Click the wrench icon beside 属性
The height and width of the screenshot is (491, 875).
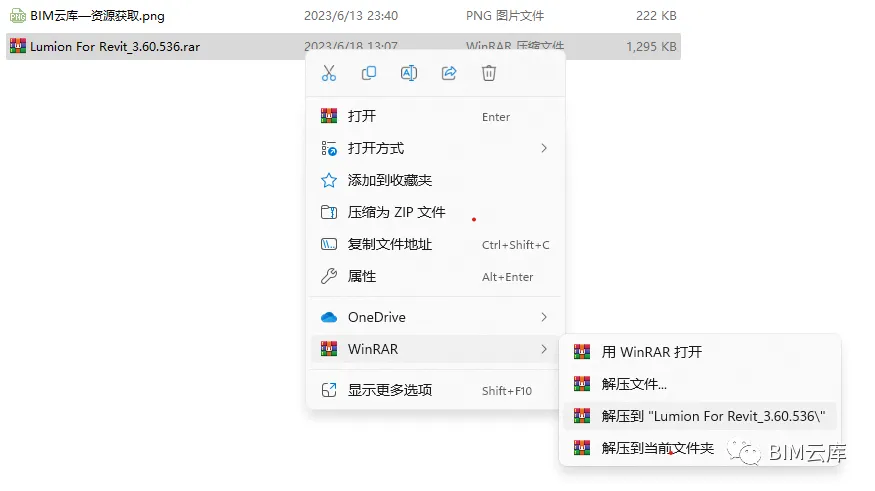pos(329,276)
